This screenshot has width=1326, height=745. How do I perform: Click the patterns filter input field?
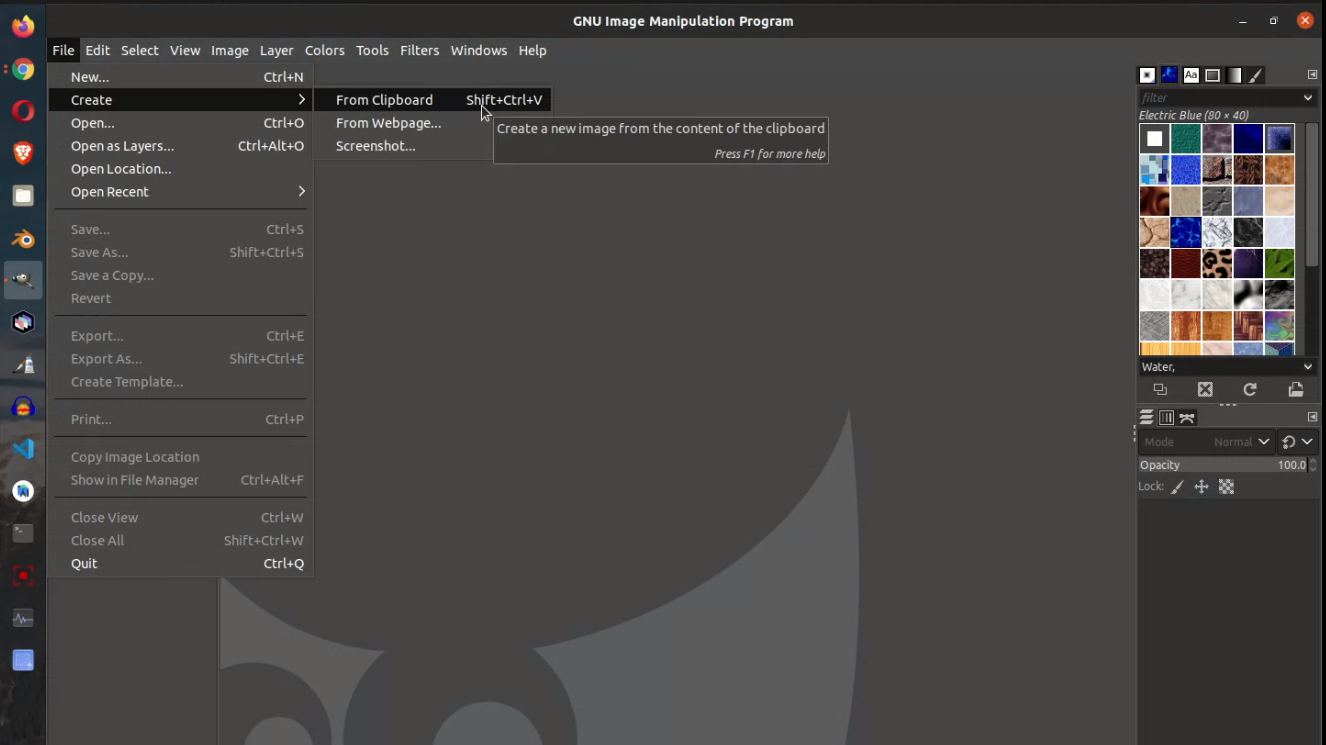click(x=1219, y=98)
